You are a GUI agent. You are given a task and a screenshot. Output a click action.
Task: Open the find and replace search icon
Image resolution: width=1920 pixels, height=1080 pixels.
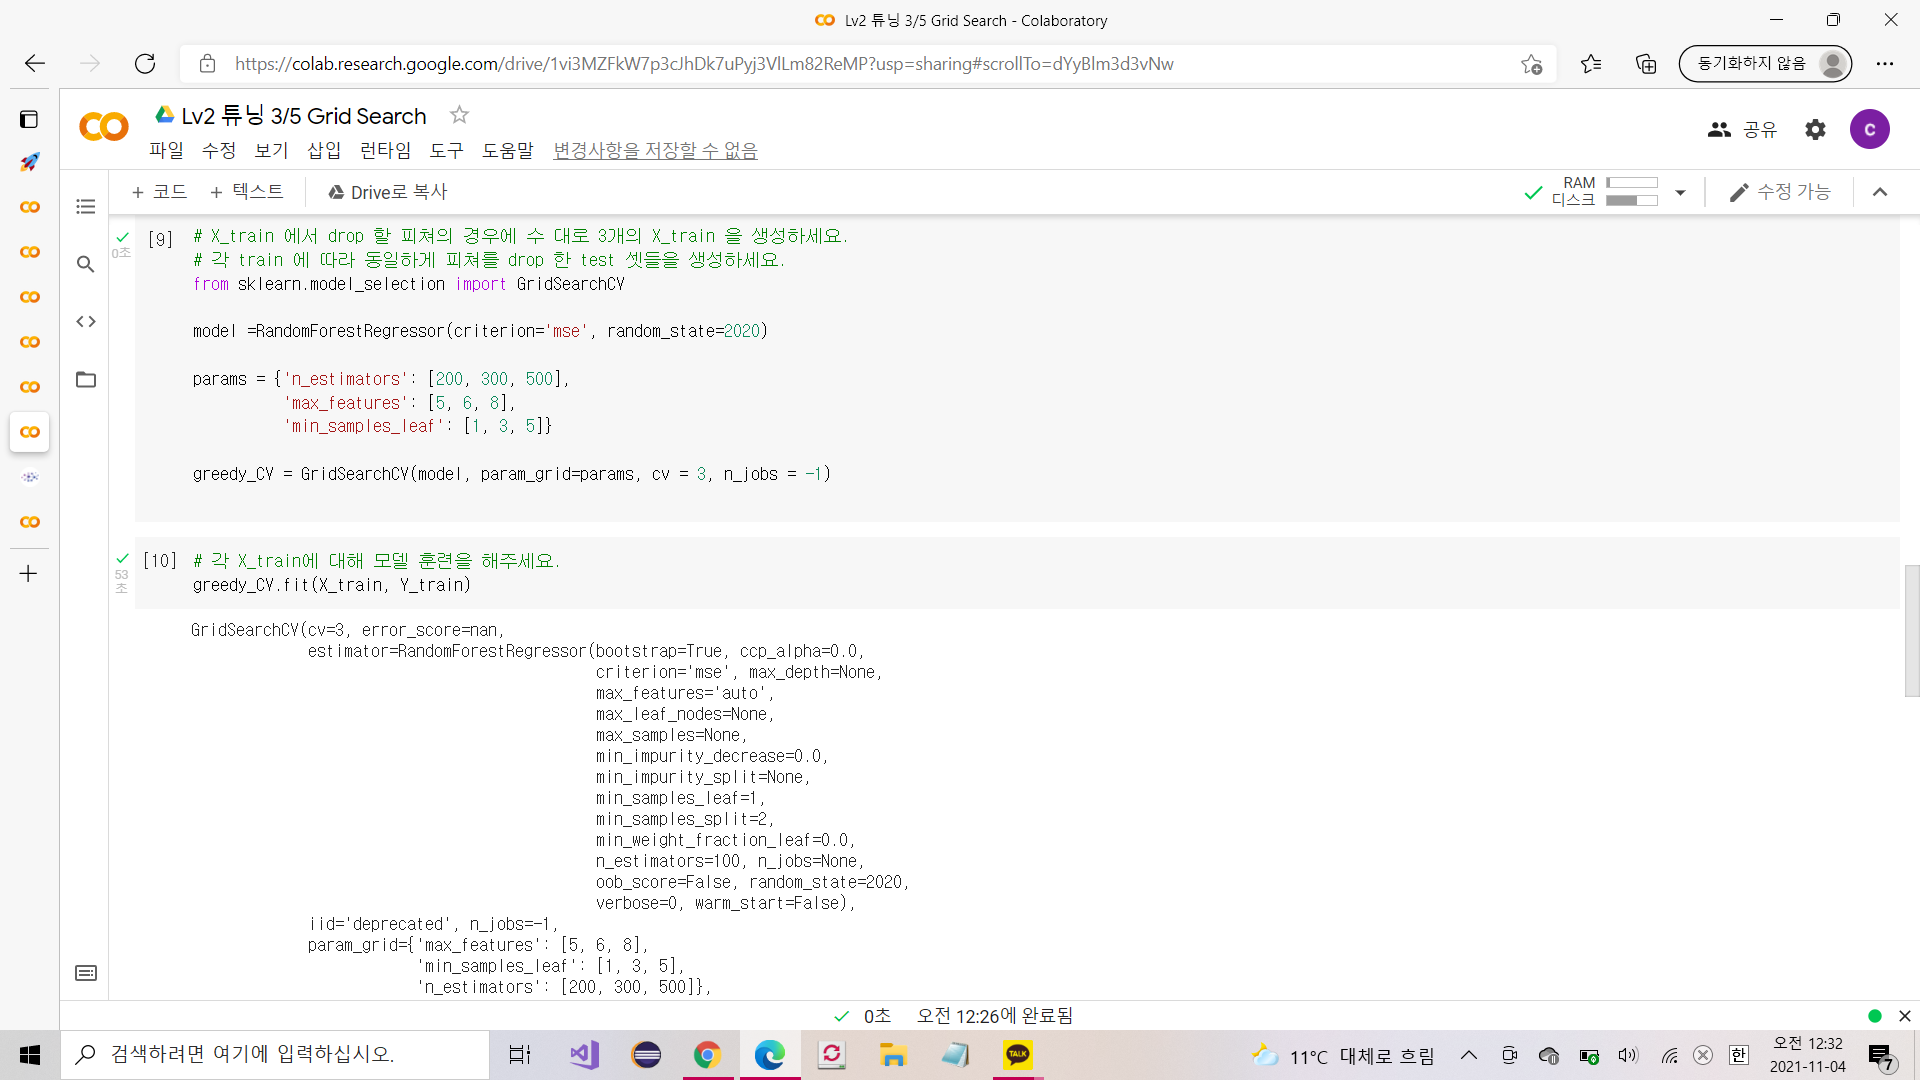click(x=86, y=264)
